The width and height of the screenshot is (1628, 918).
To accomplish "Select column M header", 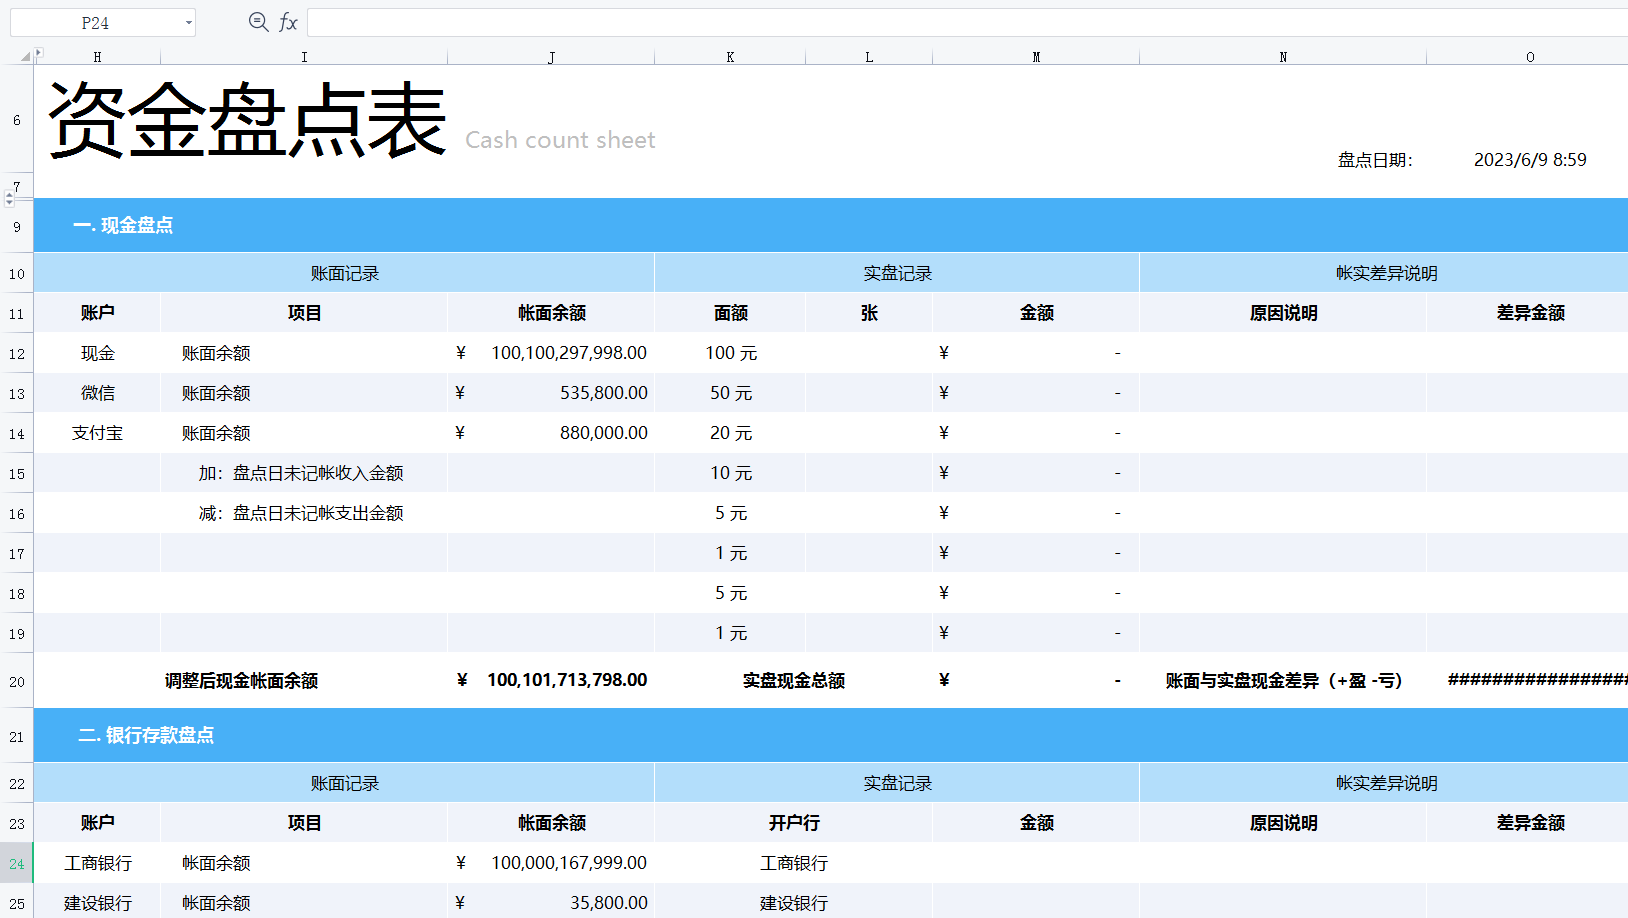I will pos(1036,57).
